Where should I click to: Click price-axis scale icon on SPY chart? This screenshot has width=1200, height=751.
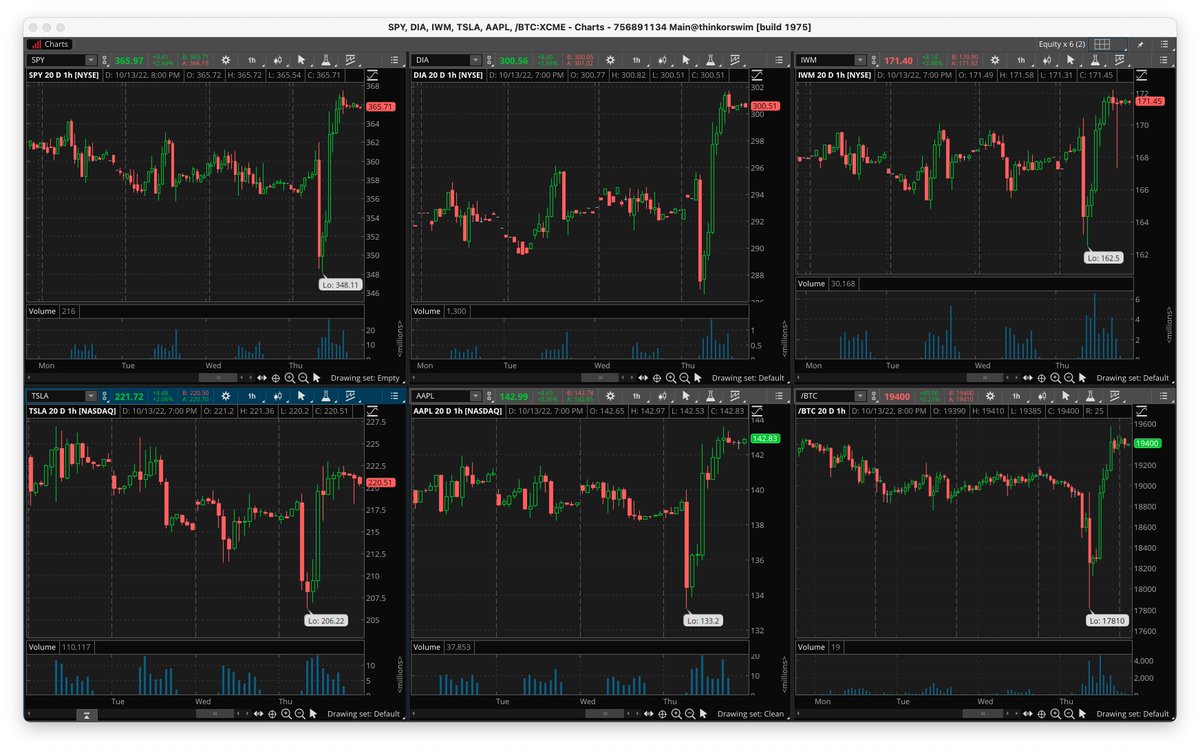[374, 76]
